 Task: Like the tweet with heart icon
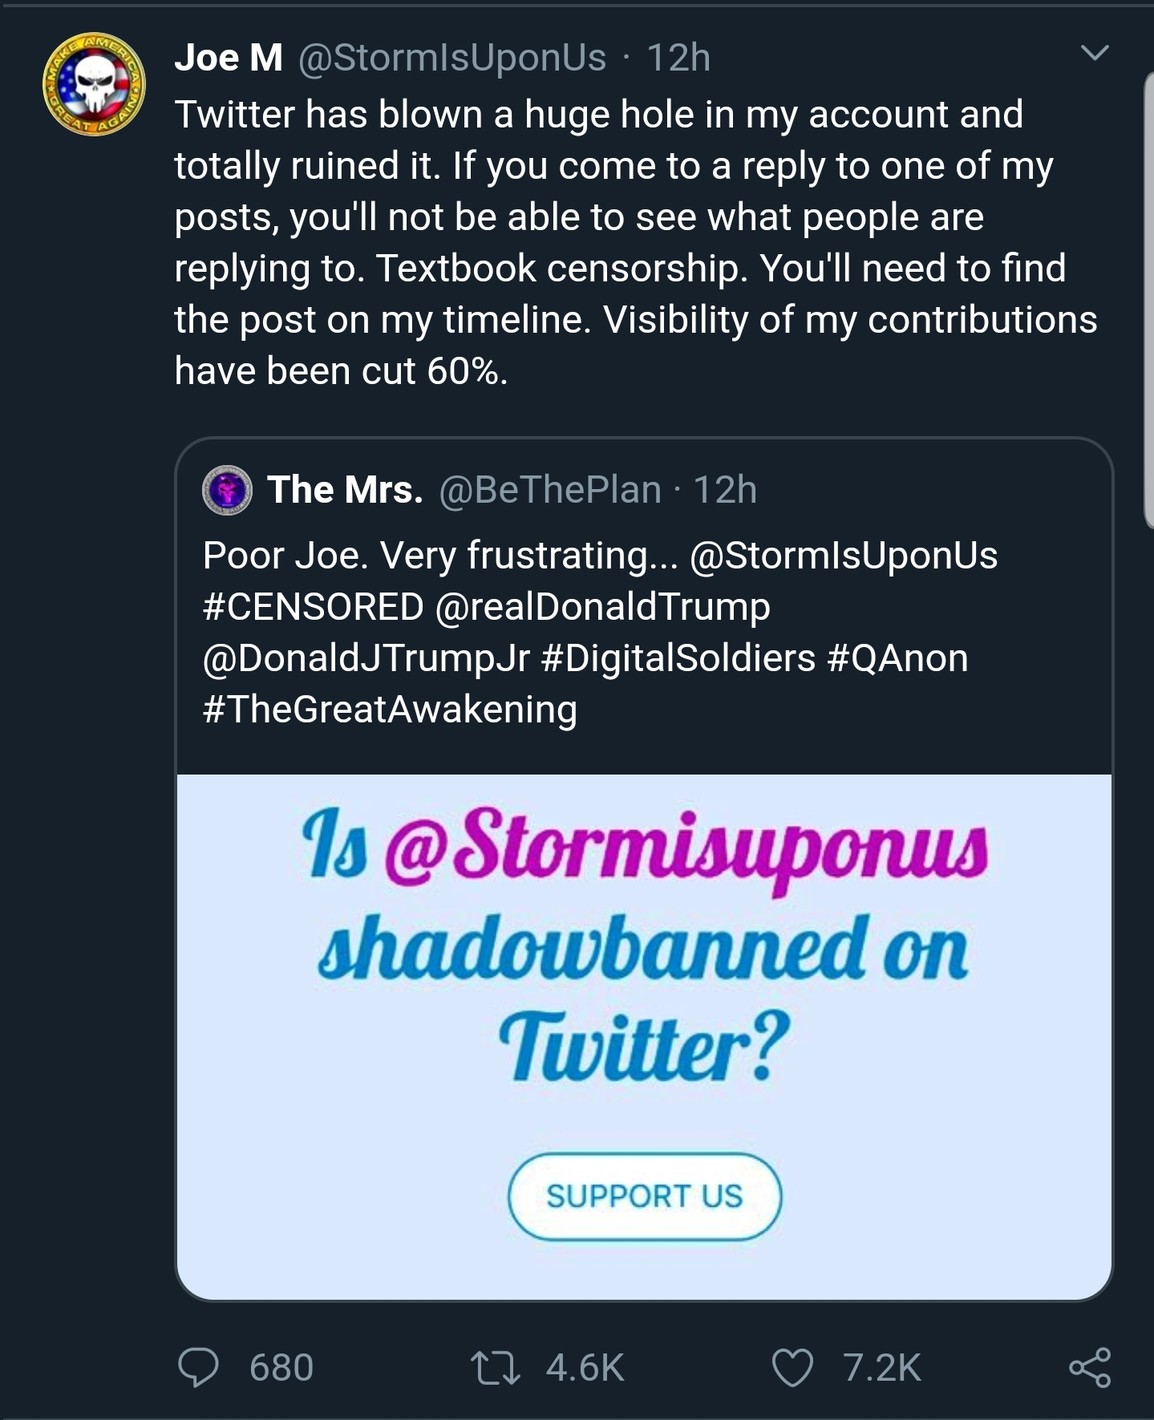793,1367
